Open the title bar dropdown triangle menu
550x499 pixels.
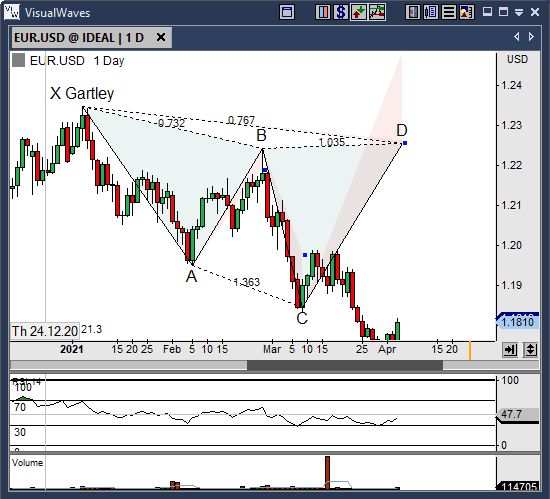(x=519, y=13)
